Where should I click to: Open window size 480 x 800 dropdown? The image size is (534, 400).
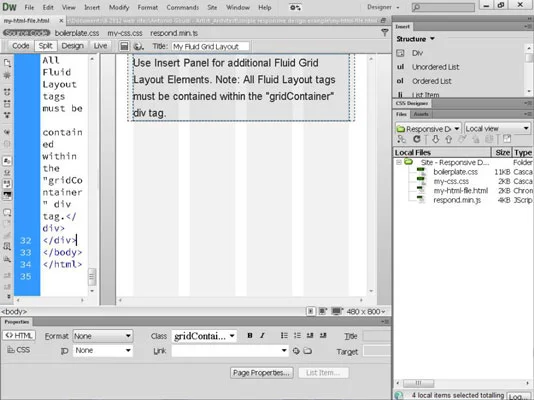[x=366, y=311]
